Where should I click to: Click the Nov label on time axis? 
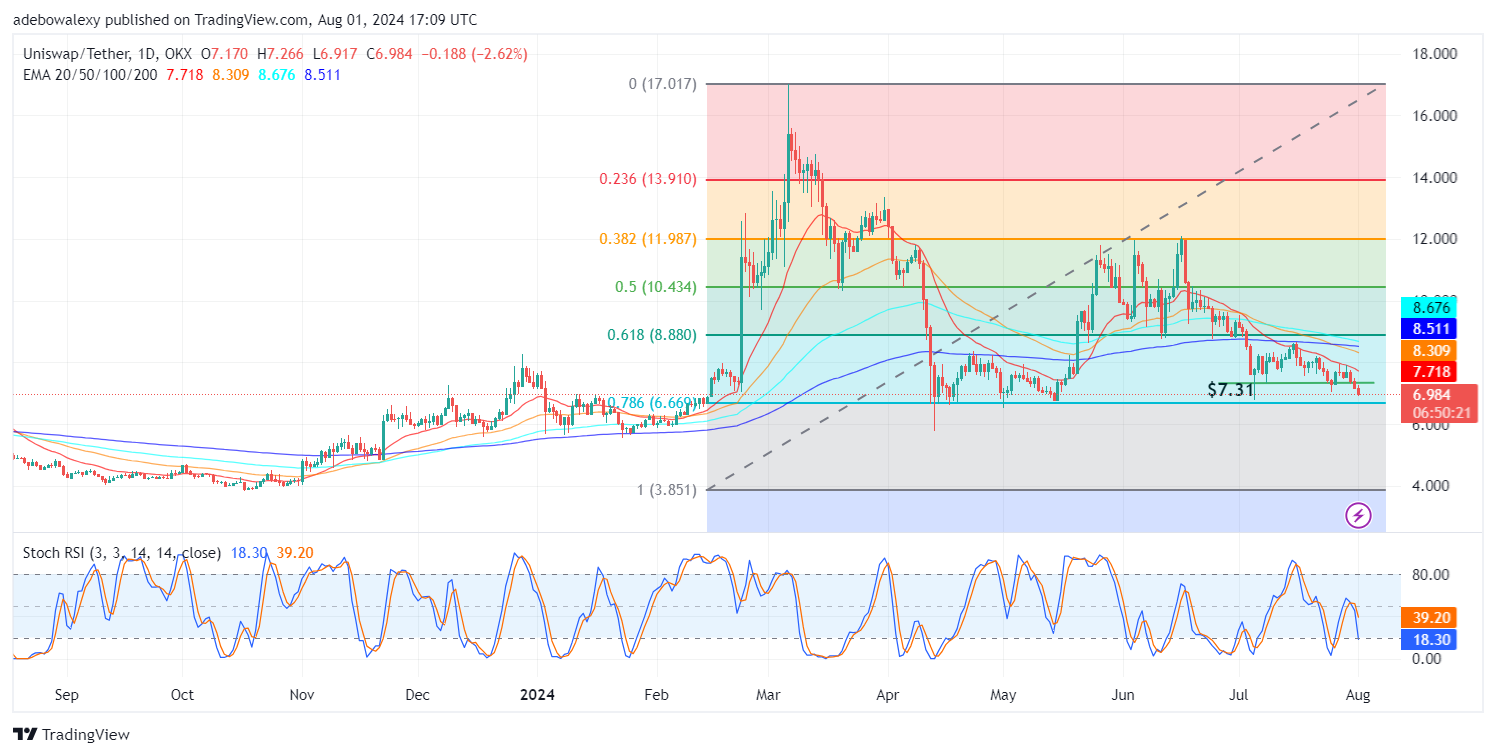303,694
